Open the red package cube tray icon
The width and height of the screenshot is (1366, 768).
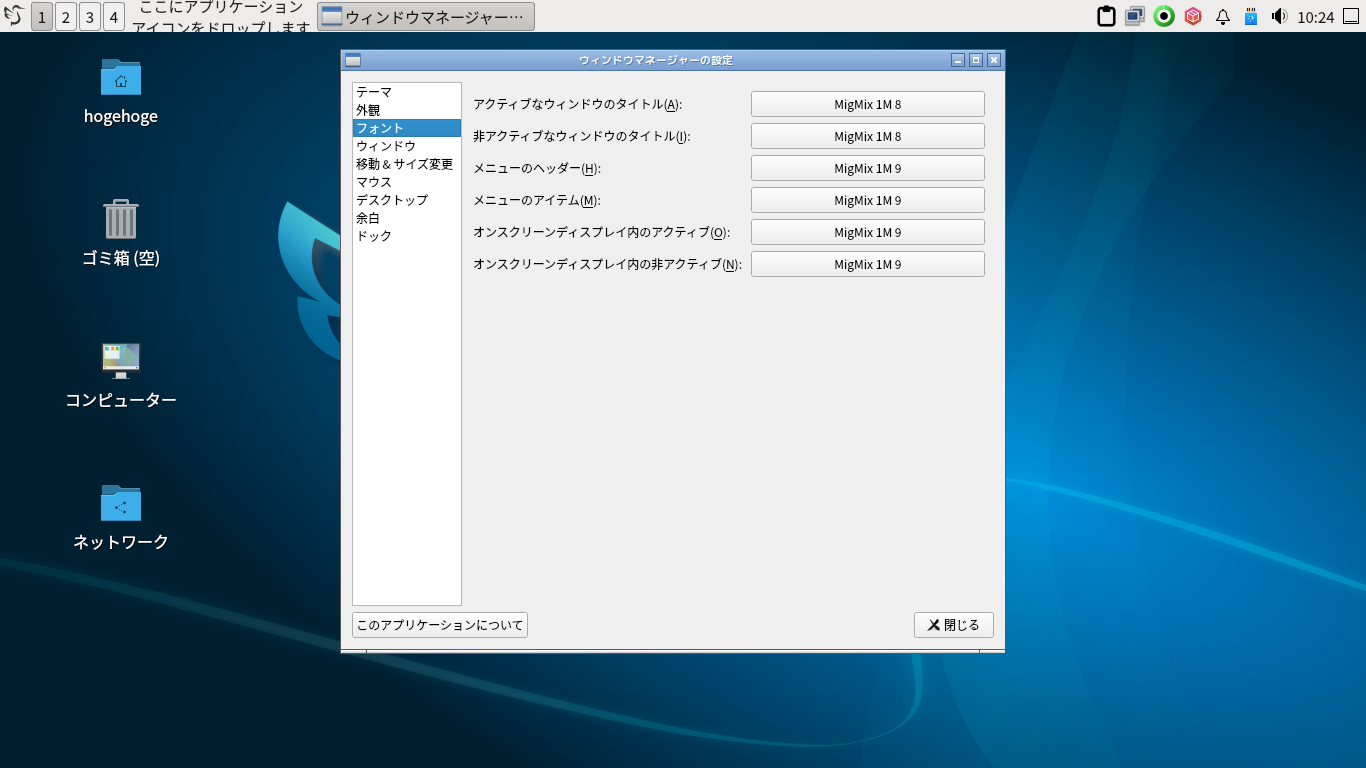[x=1193, y=16]
